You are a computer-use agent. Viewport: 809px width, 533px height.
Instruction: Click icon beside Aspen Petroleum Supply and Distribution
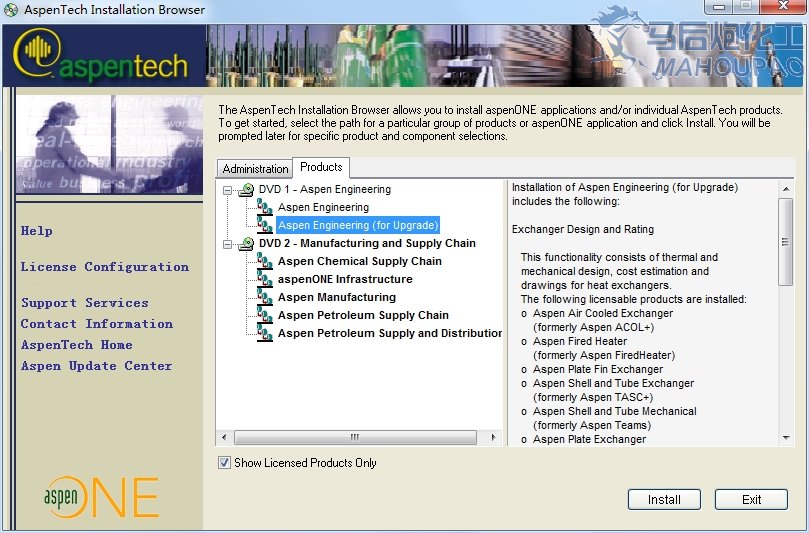coord(265,333)
